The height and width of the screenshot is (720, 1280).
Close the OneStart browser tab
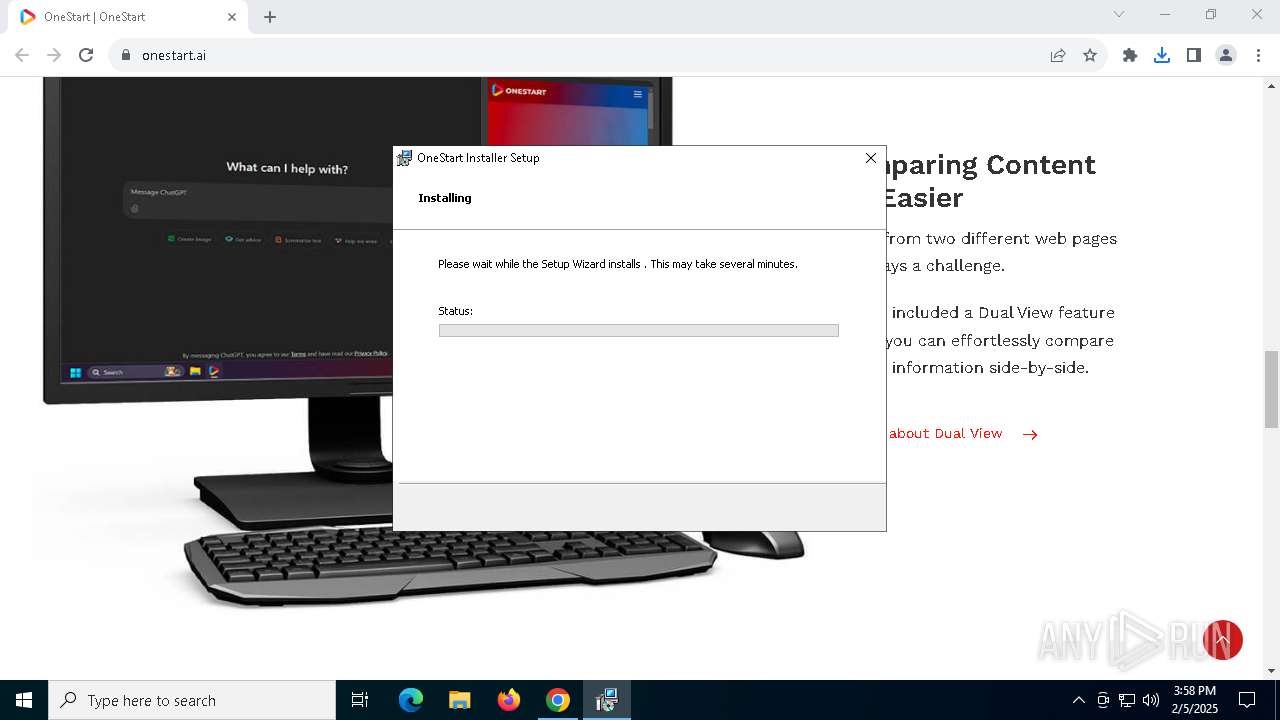tap(232, 17)
